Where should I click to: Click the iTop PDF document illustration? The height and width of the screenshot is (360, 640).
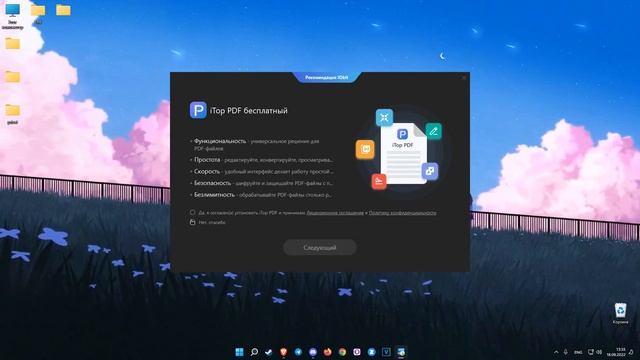click(403, 153)
